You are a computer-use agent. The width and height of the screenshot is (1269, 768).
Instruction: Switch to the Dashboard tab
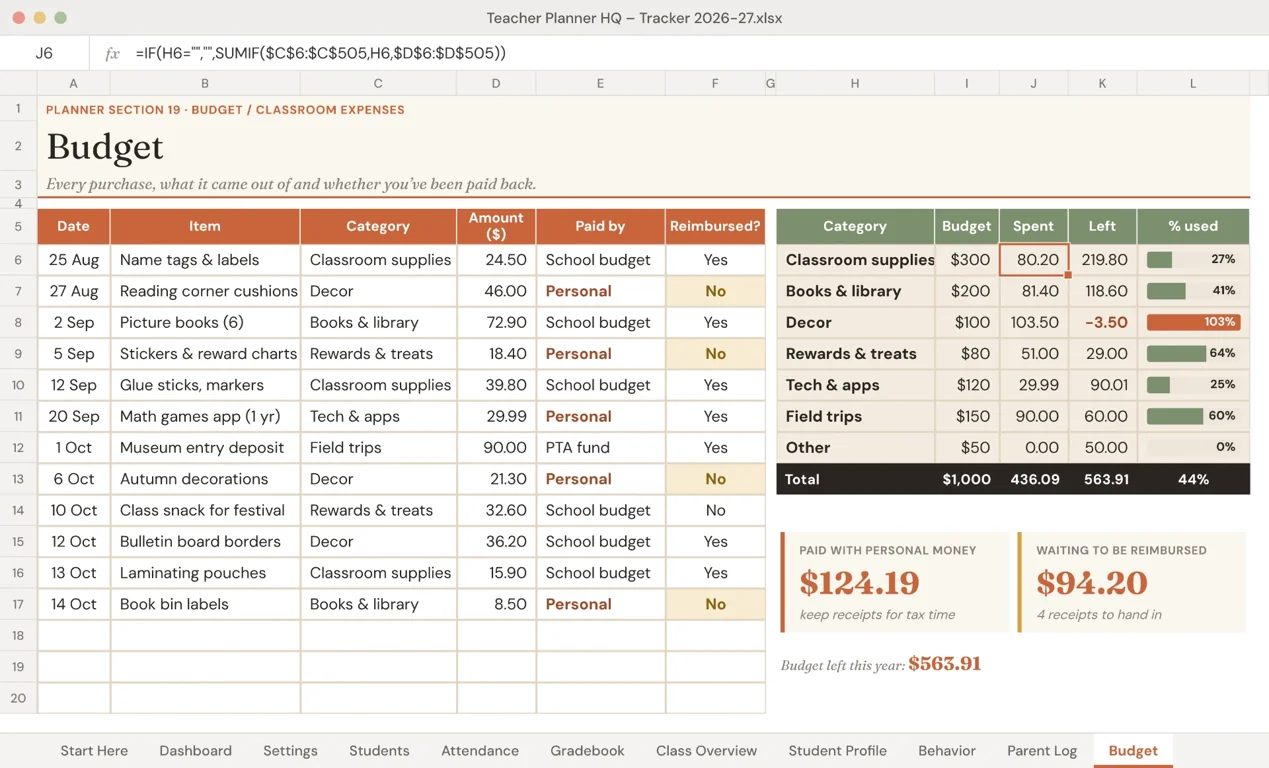click(195, 751)
